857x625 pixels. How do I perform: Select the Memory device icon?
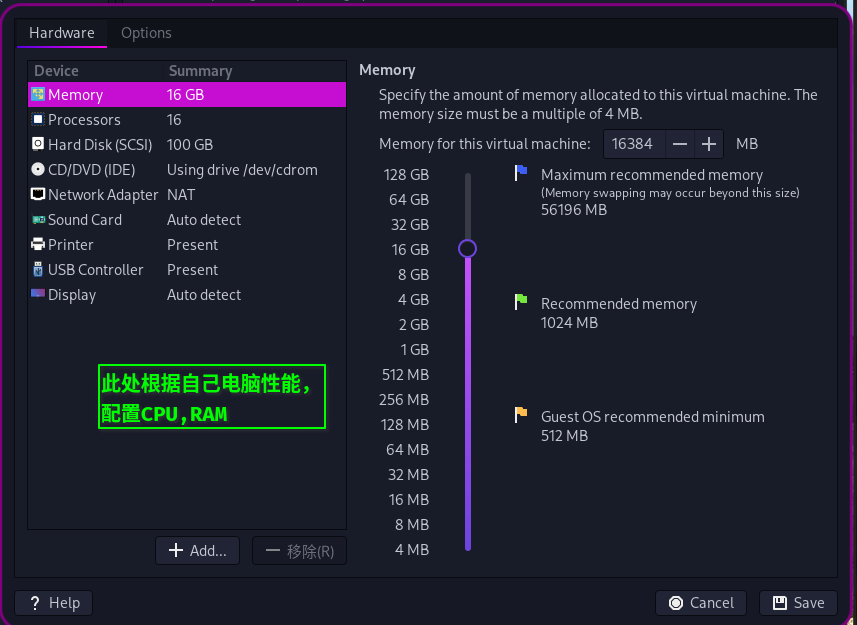pos(38,95)
